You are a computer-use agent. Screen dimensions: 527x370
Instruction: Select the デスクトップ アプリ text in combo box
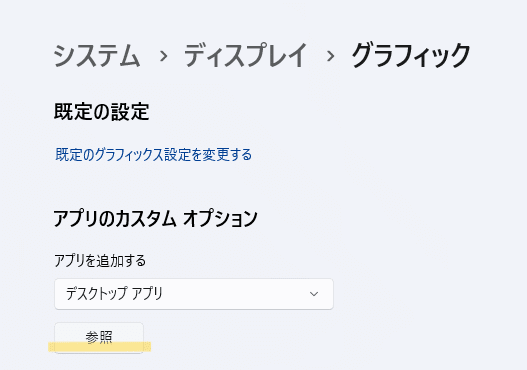(115, 294)
